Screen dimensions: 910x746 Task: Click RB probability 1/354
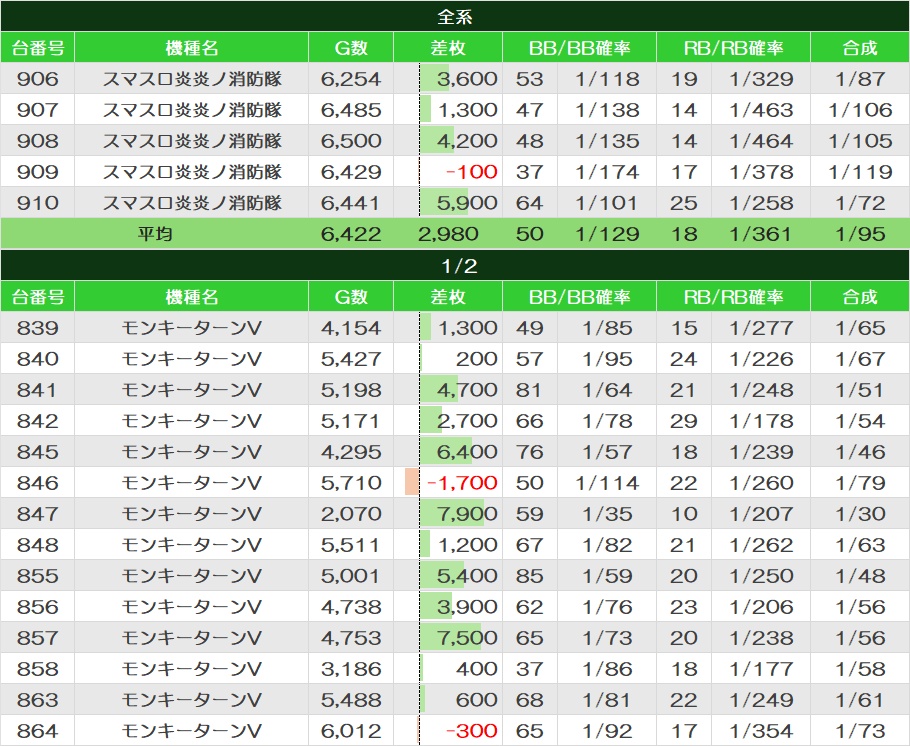click(x=761, y=731)
